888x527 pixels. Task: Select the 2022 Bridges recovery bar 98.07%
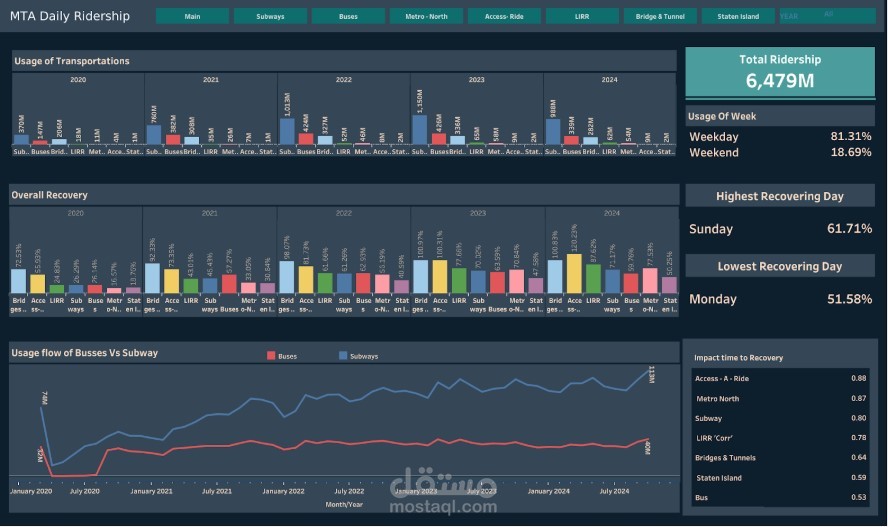pos(287,277)
